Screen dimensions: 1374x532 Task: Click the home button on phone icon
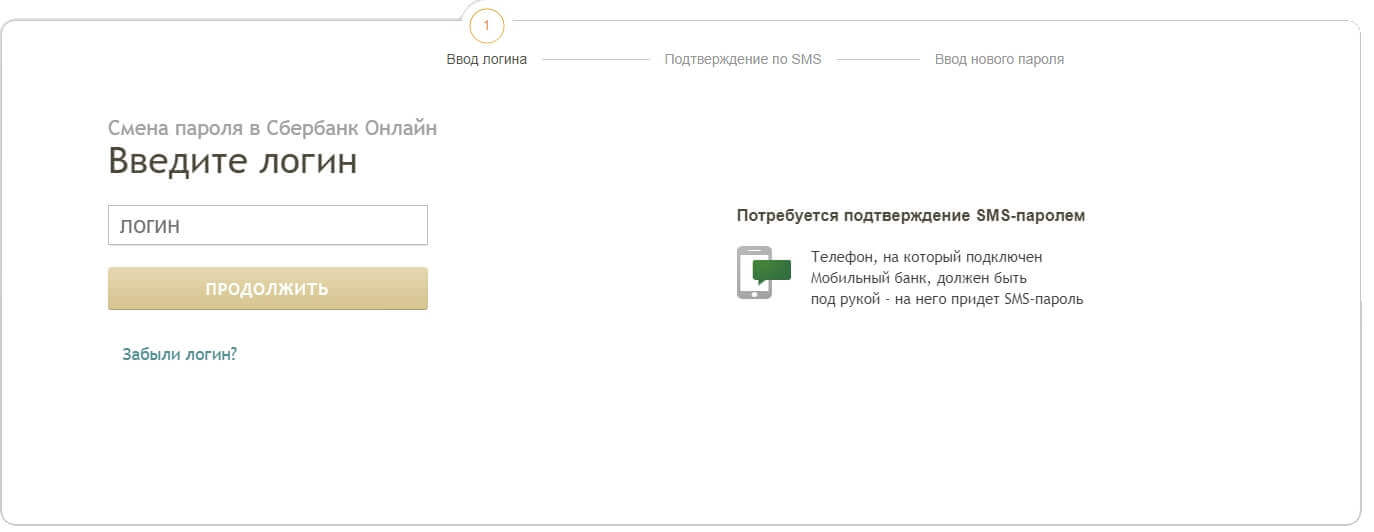pos(754,293)
